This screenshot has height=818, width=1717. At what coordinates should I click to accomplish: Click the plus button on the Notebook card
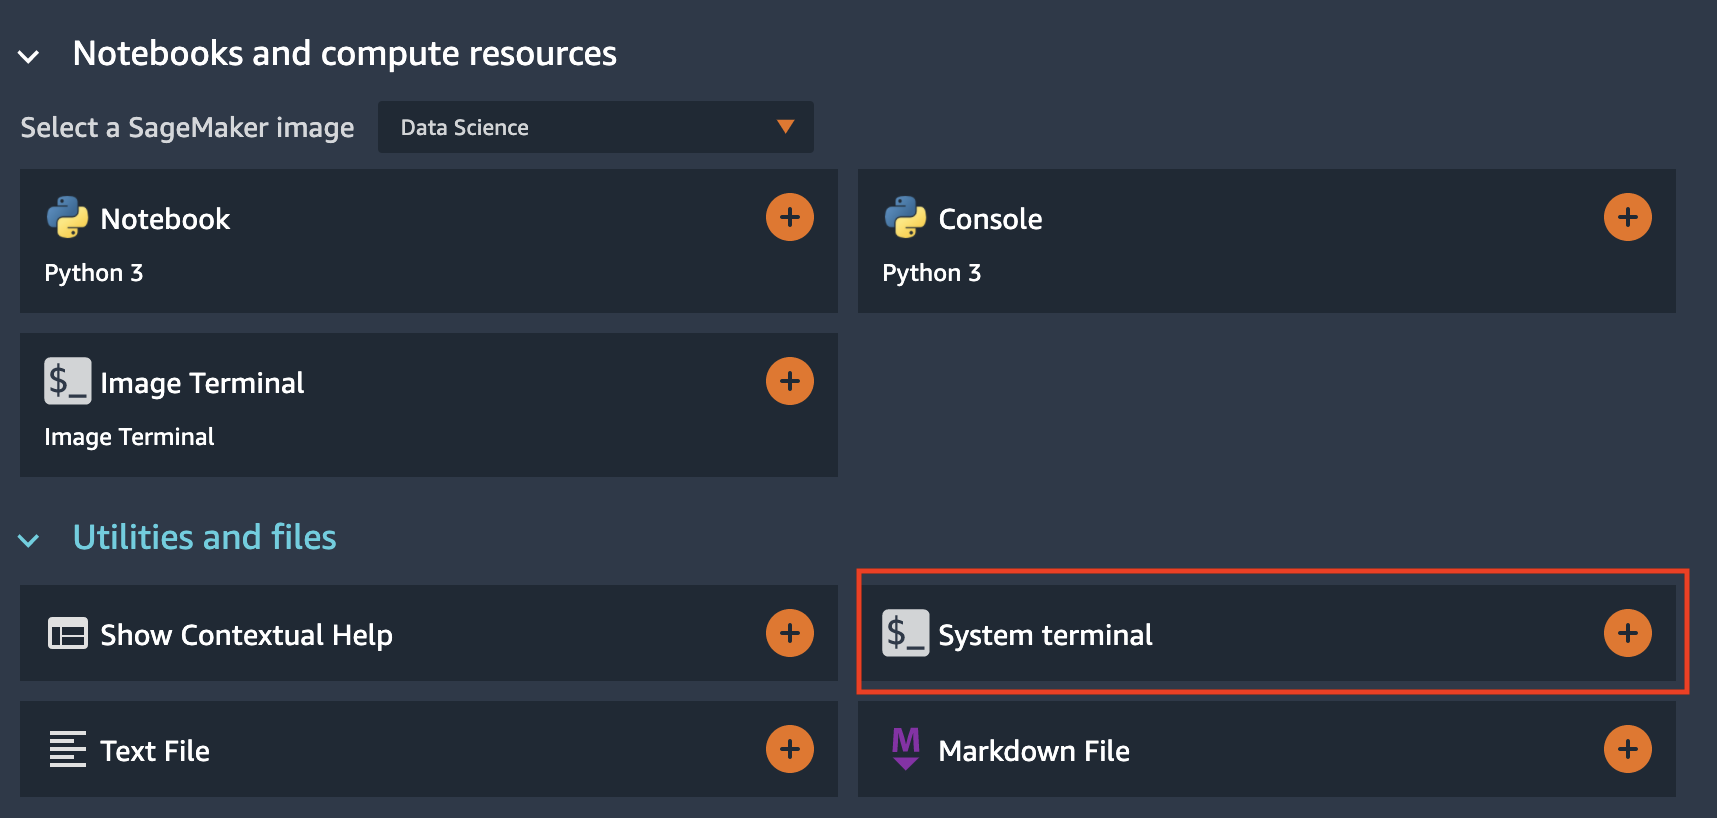coord(790,217)
